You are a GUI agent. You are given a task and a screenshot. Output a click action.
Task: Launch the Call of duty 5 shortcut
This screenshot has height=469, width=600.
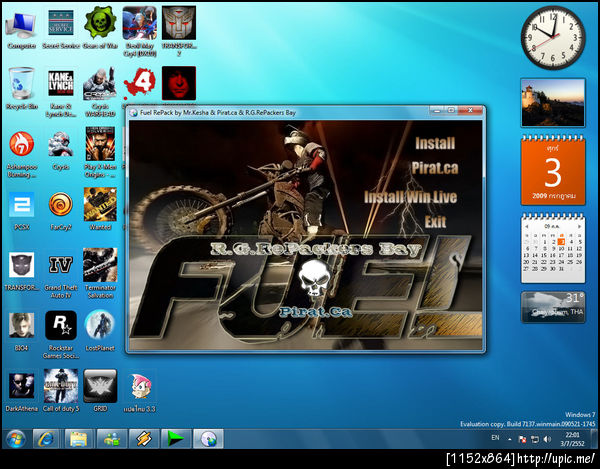click(61, 390)
